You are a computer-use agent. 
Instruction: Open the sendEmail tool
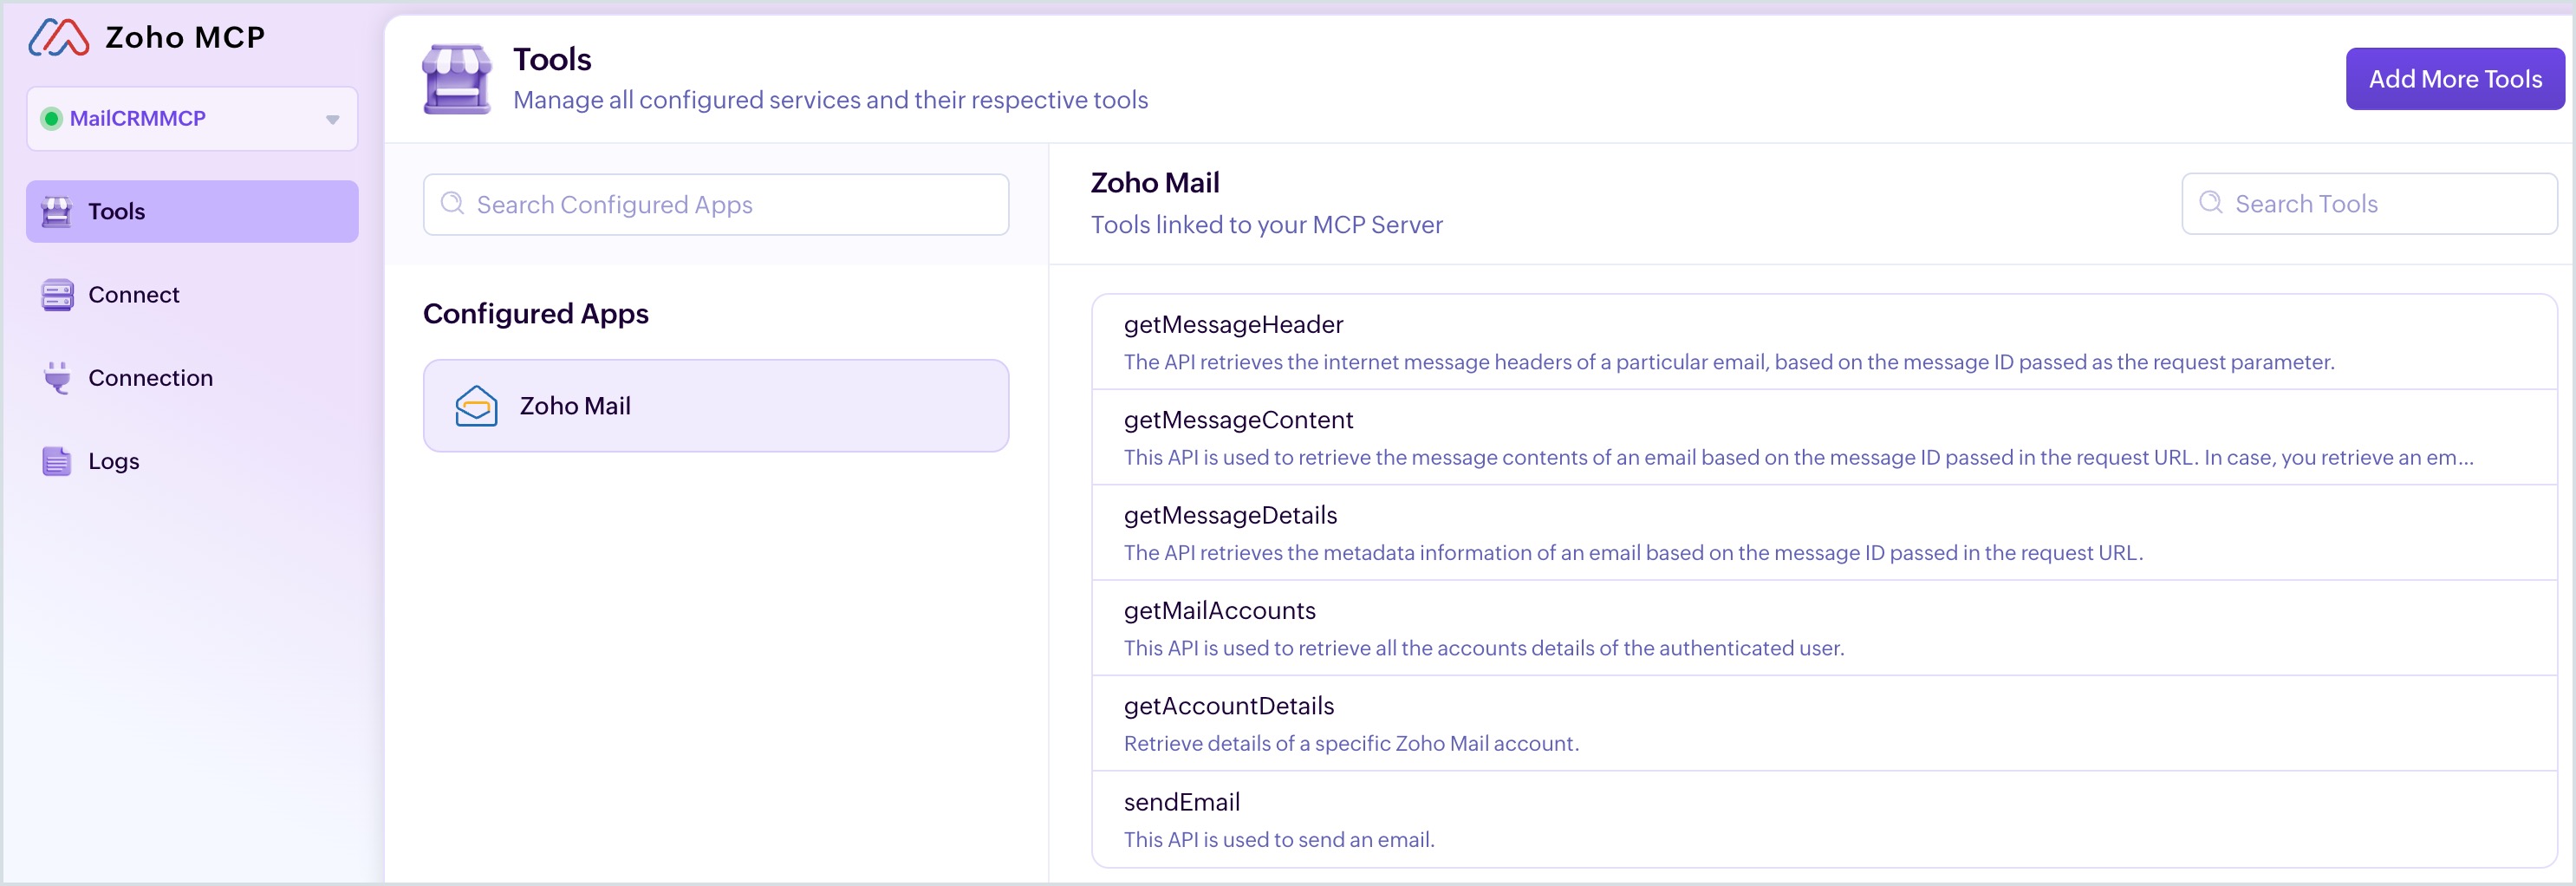click(1825, 819)
